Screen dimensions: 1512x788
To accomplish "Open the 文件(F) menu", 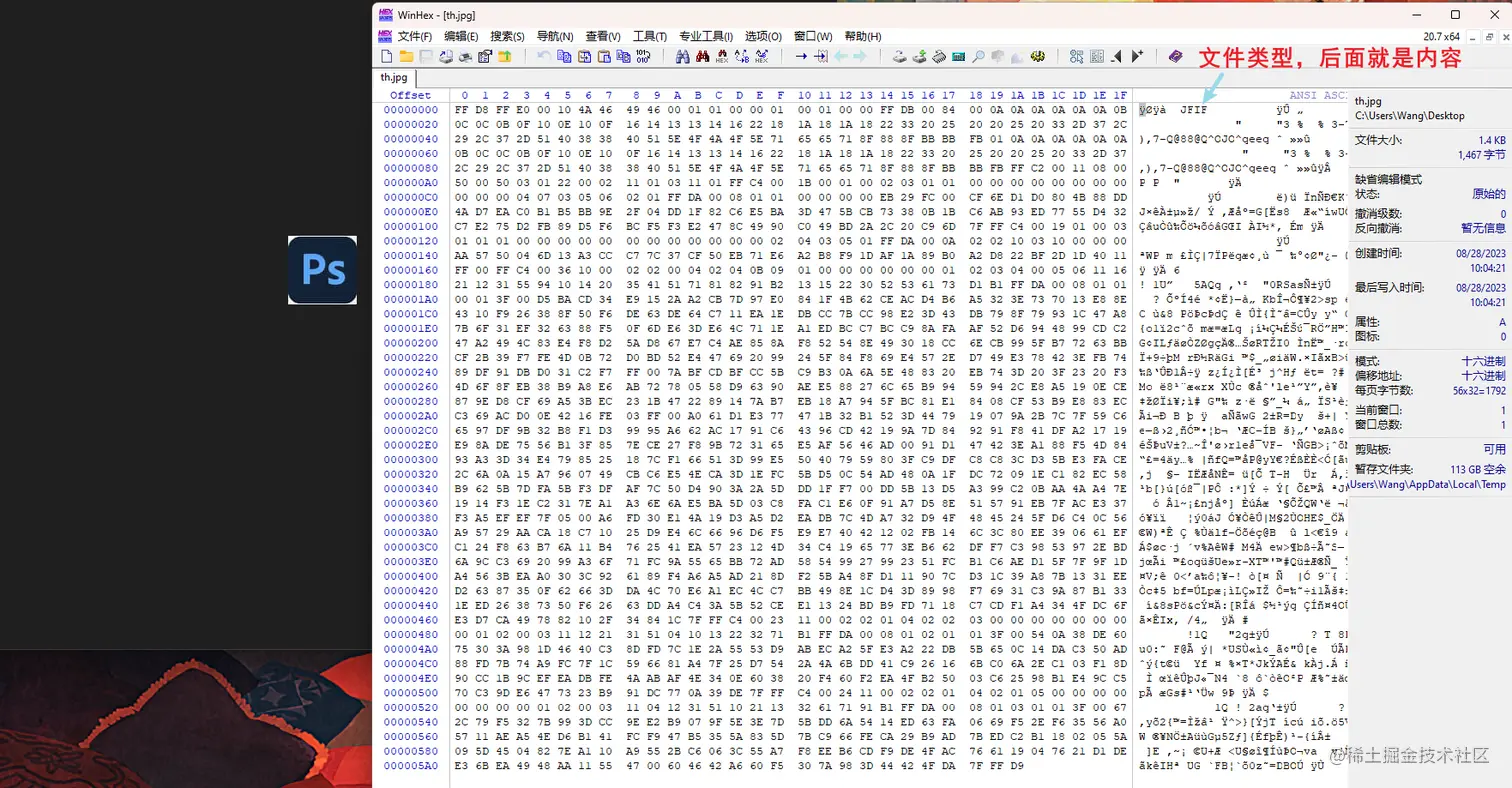I will point(415,36).
